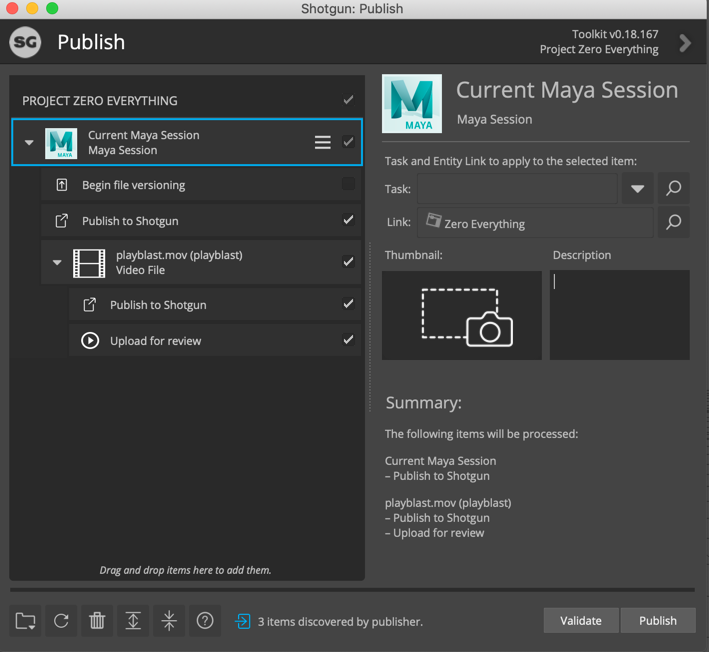Click the Publish button

(657, 620)
